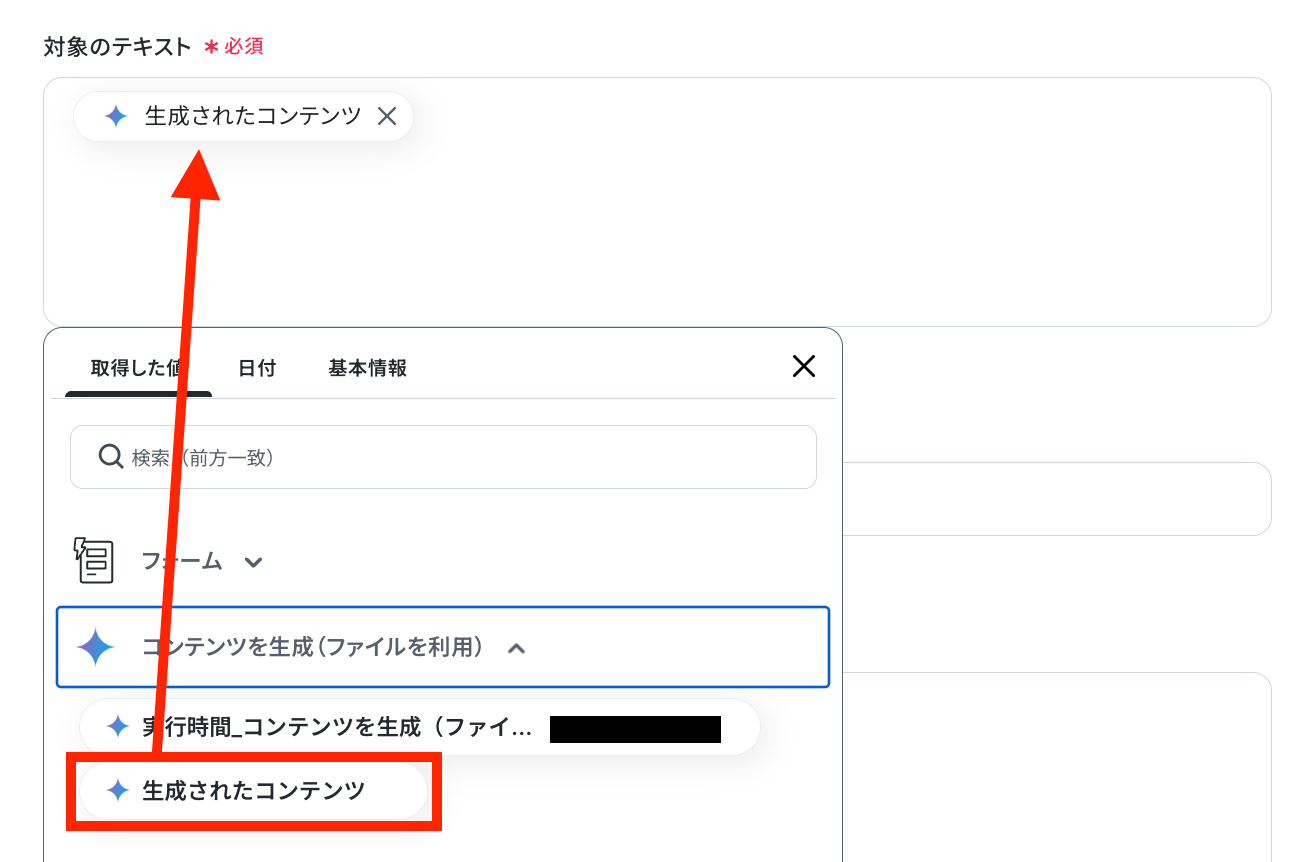1294x862 pixels.
Task: Expand the フォーム section chevron
Action: [254, 562]
